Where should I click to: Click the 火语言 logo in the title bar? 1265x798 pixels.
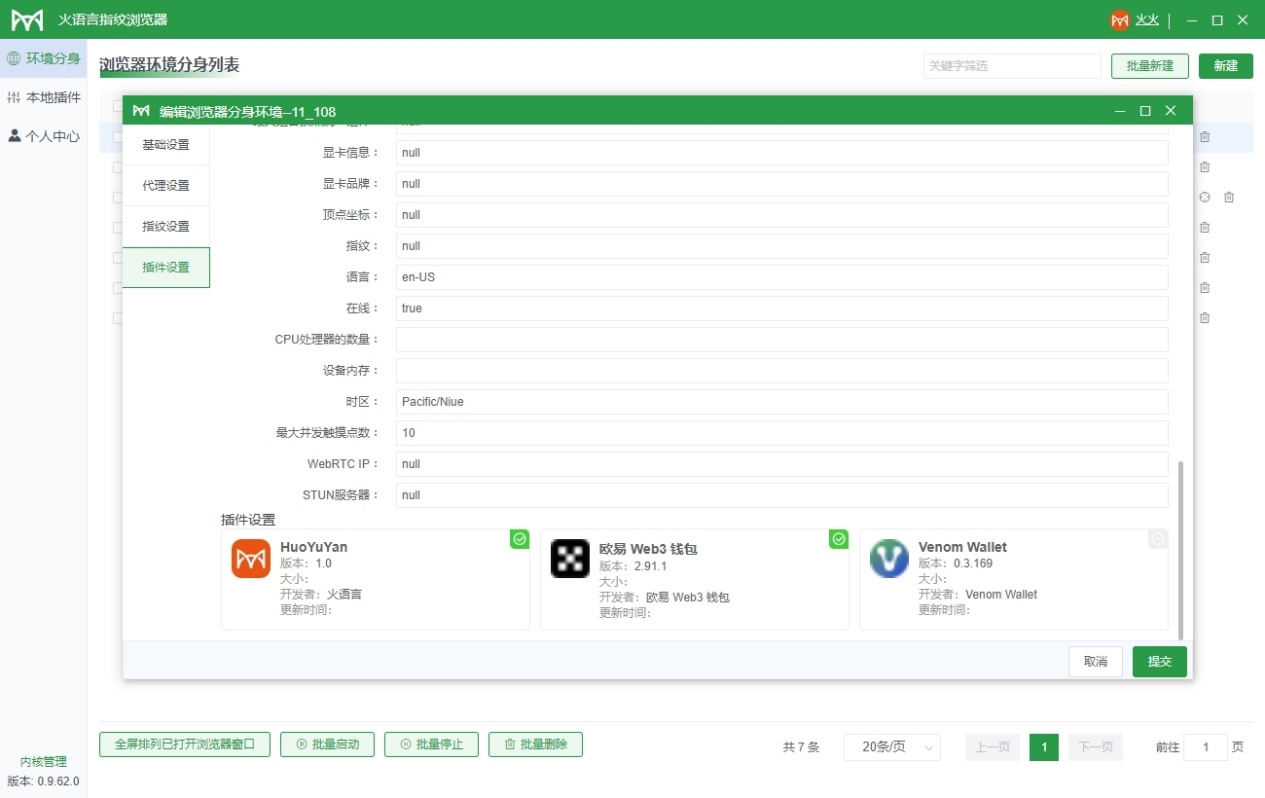point(26,17)
